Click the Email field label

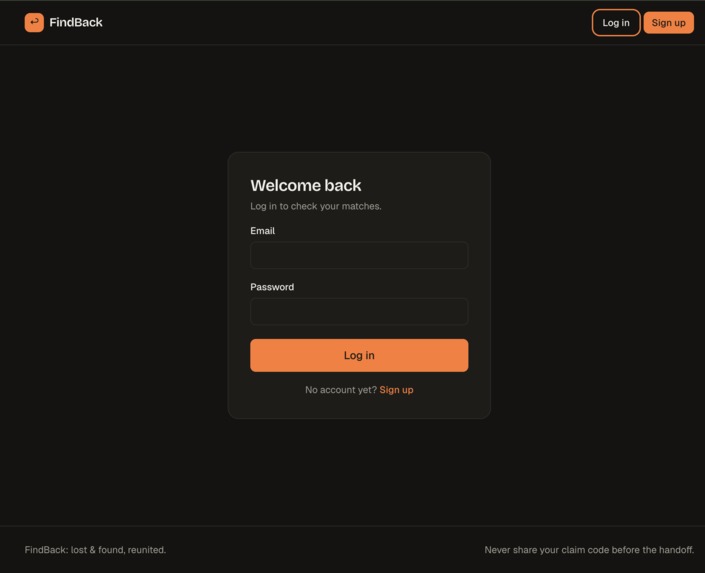(263, 231)
